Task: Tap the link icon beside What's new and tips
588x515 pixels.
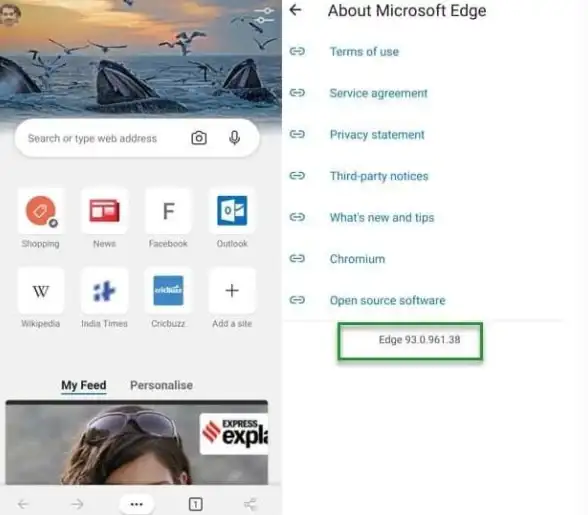Action: pos(297,217)
